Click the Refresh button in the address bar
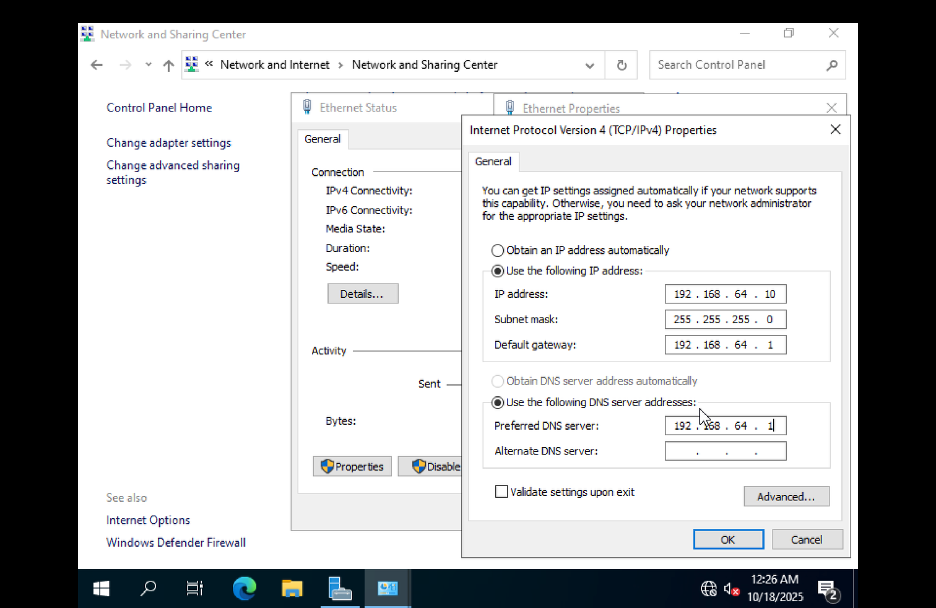 pyautogui.click(x=621, y=64)
